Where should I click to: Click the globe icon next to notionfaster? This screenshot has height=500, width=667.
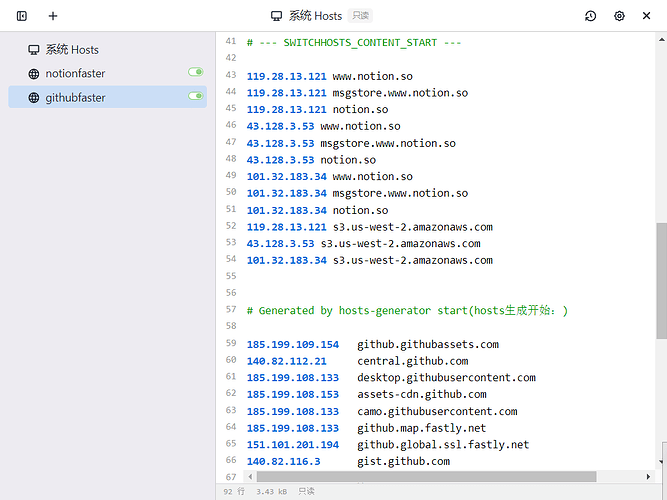(34, 74)
